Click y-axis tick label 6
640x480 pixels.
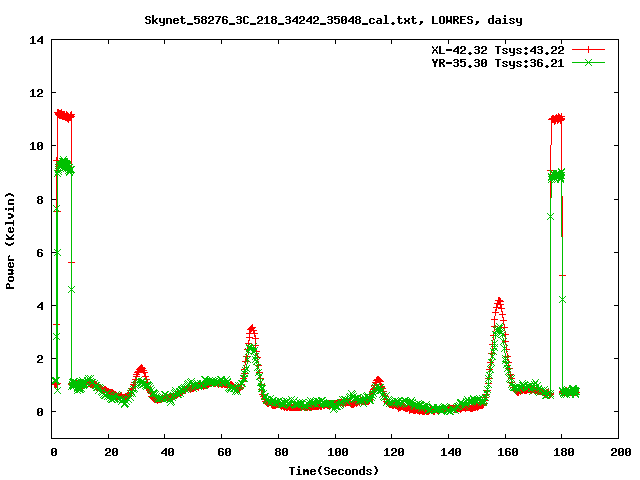[40, 253]
